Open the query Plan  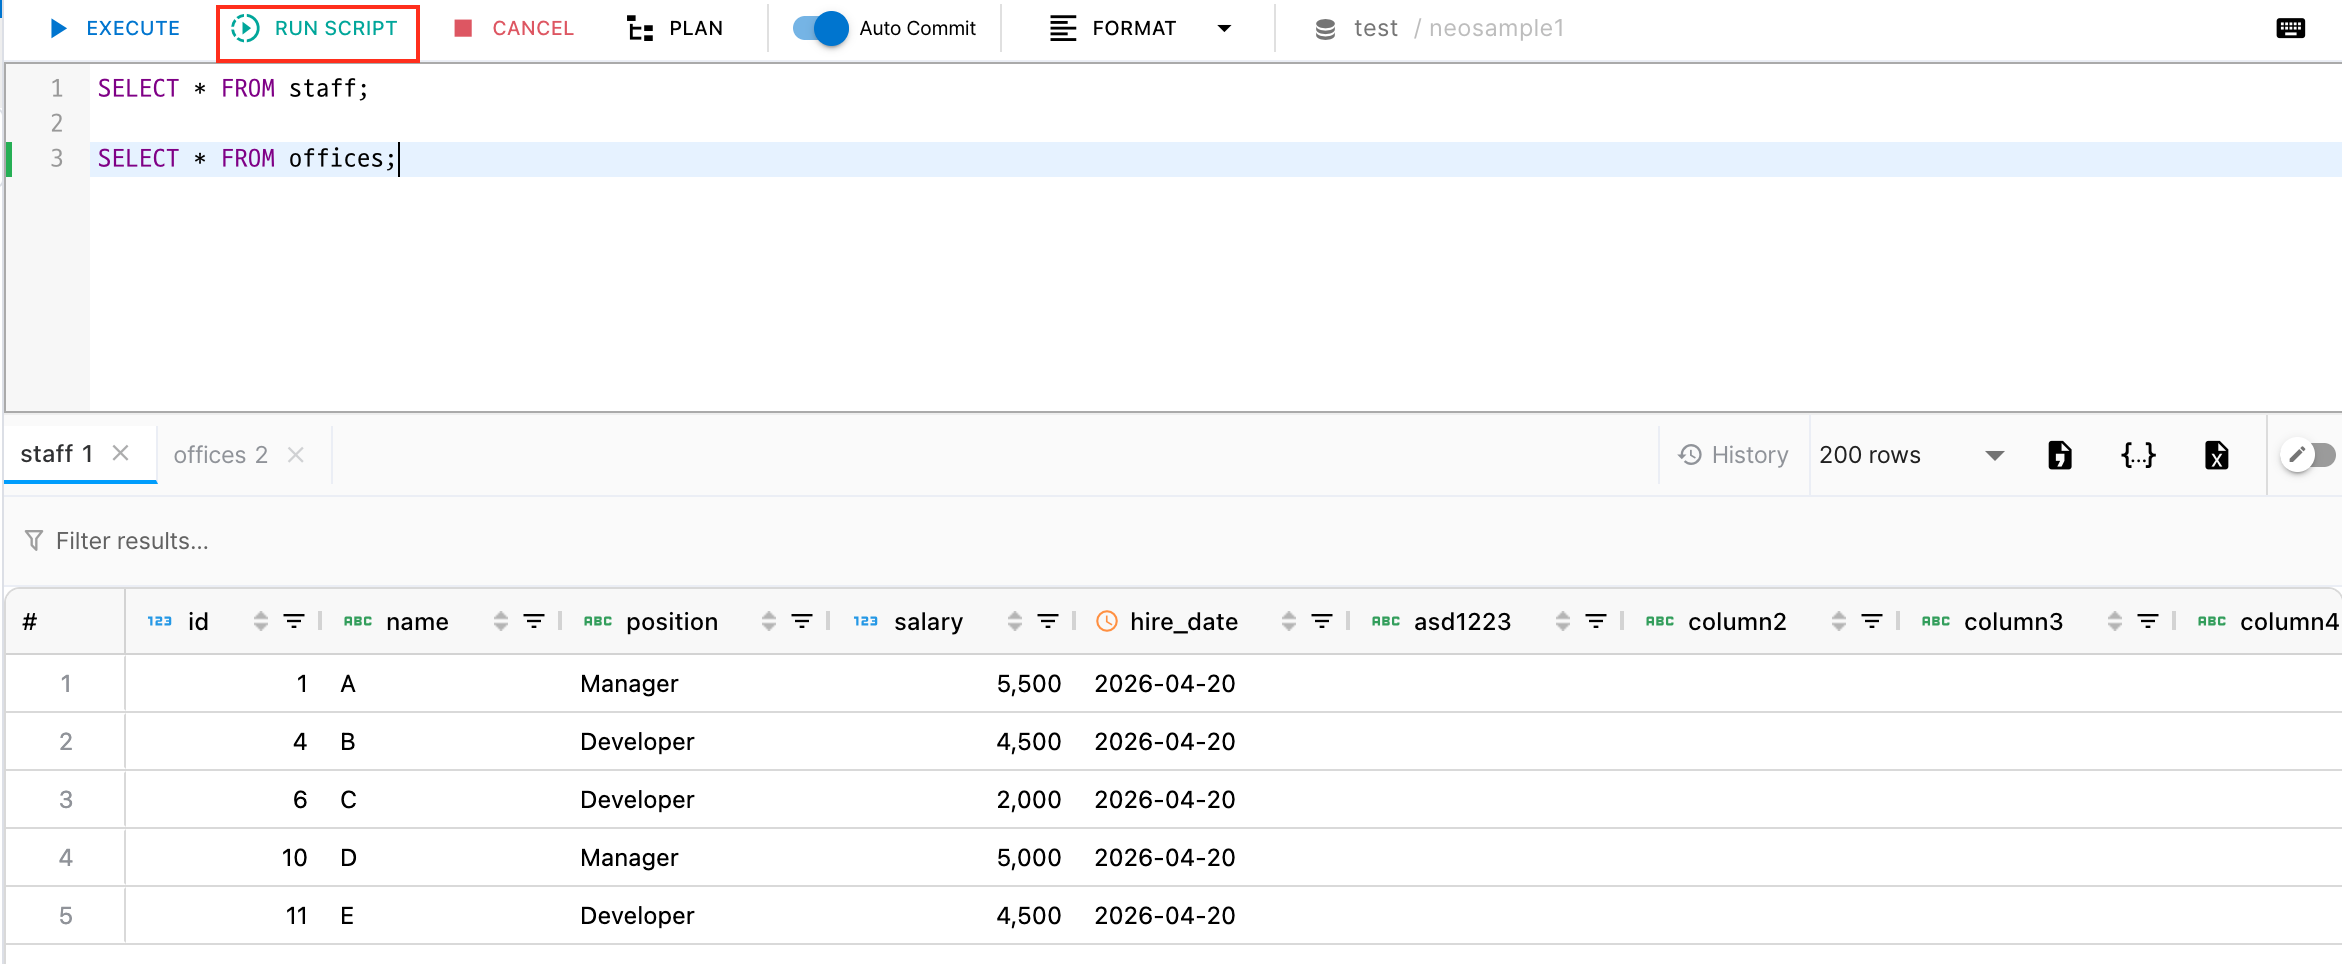pos(676,28)
